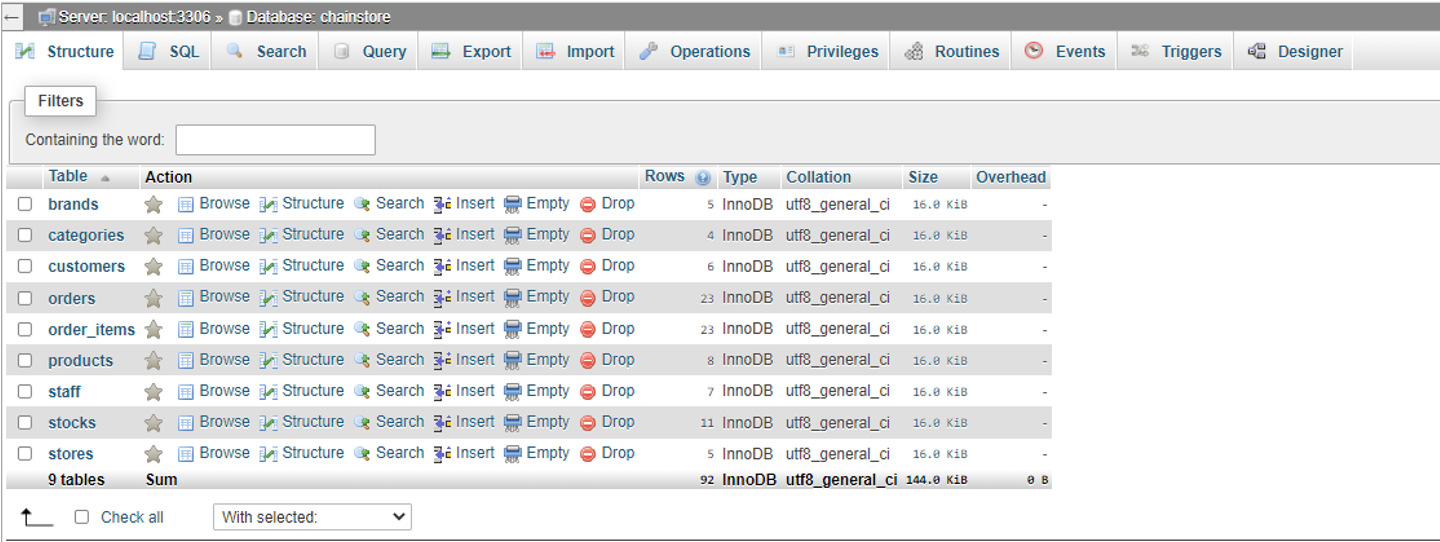Click the red Drop icon for stores table
The image size is (1440, 542).
pyautogui.click(x=588, y=454)
